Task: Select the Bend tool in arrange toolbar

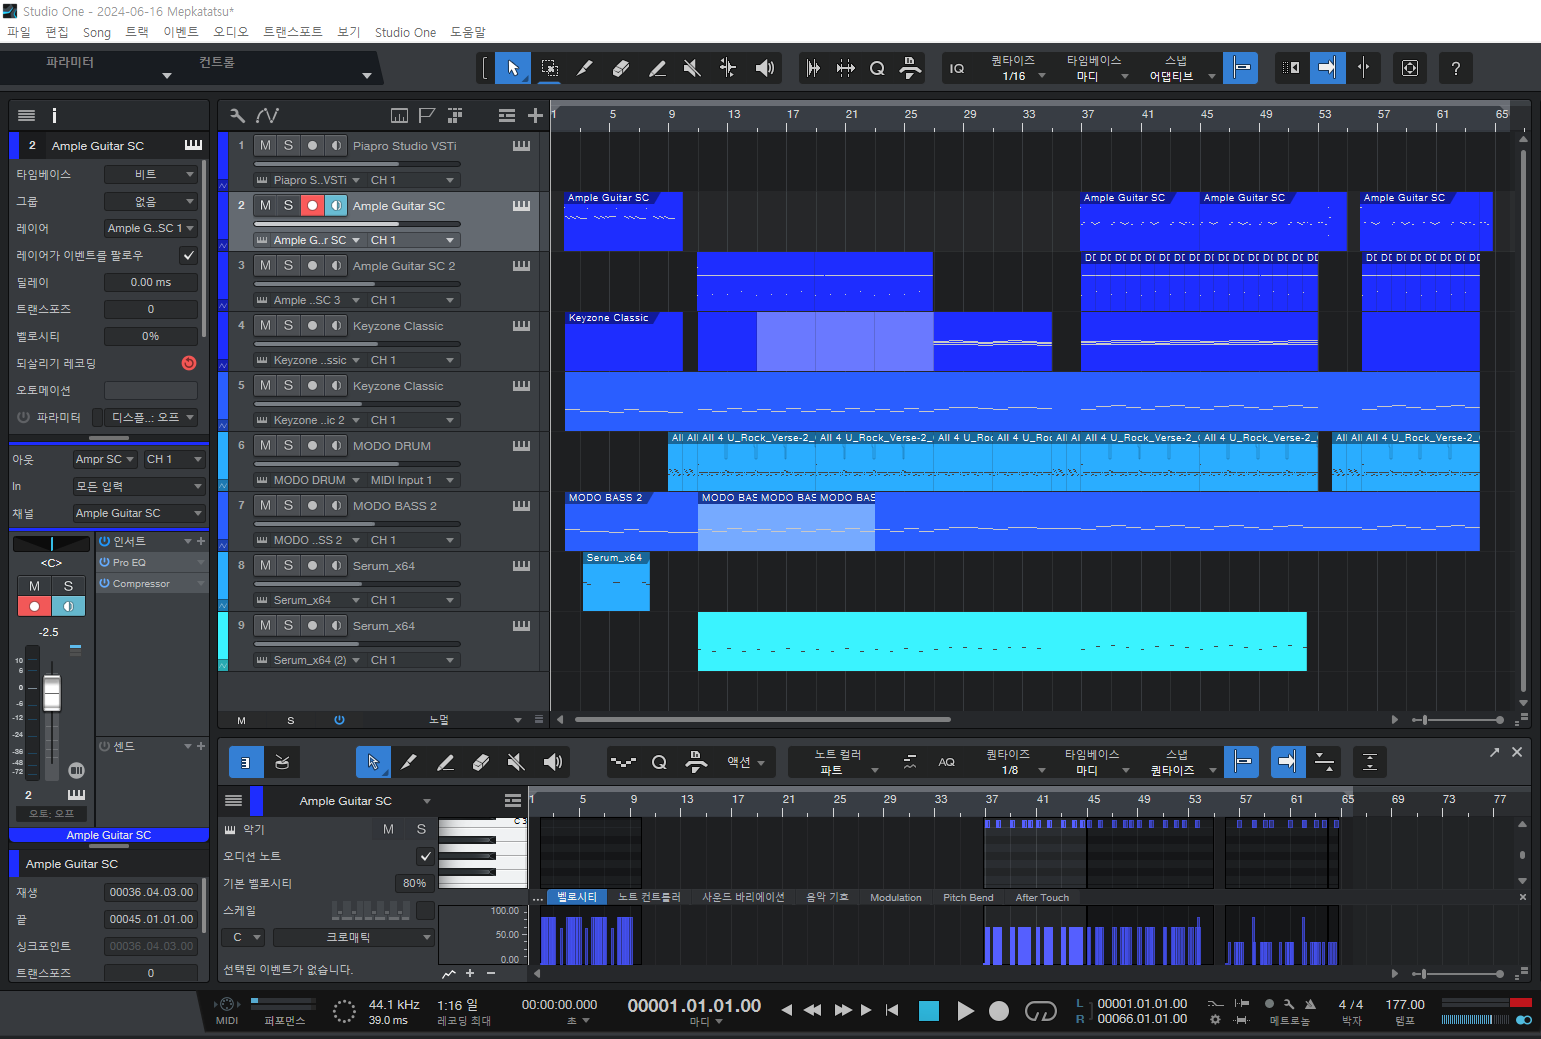Action: tap(728, 68)
